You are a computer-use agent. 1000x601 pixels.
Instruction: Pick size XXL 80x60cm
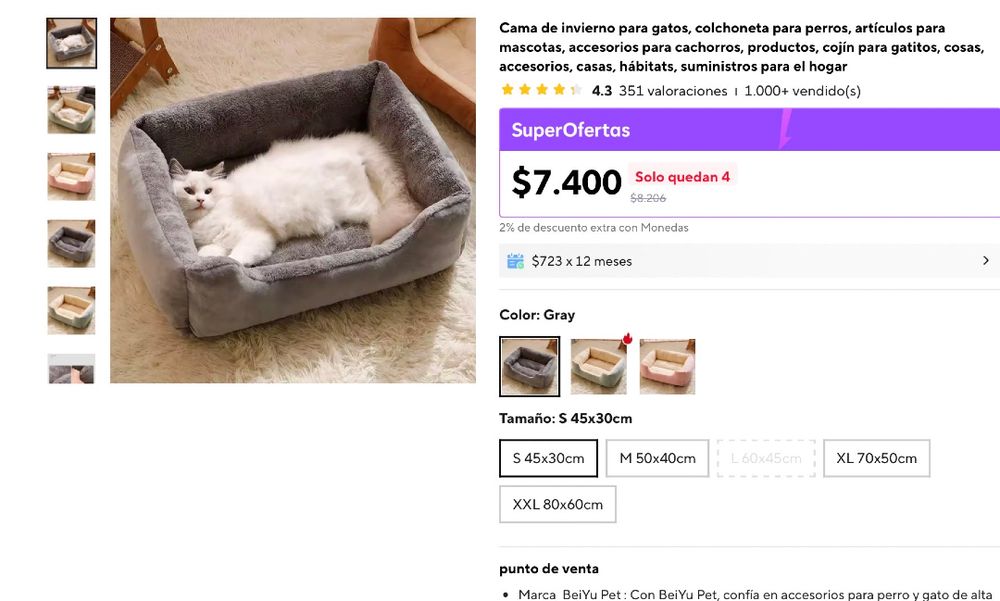pos(557,504)
